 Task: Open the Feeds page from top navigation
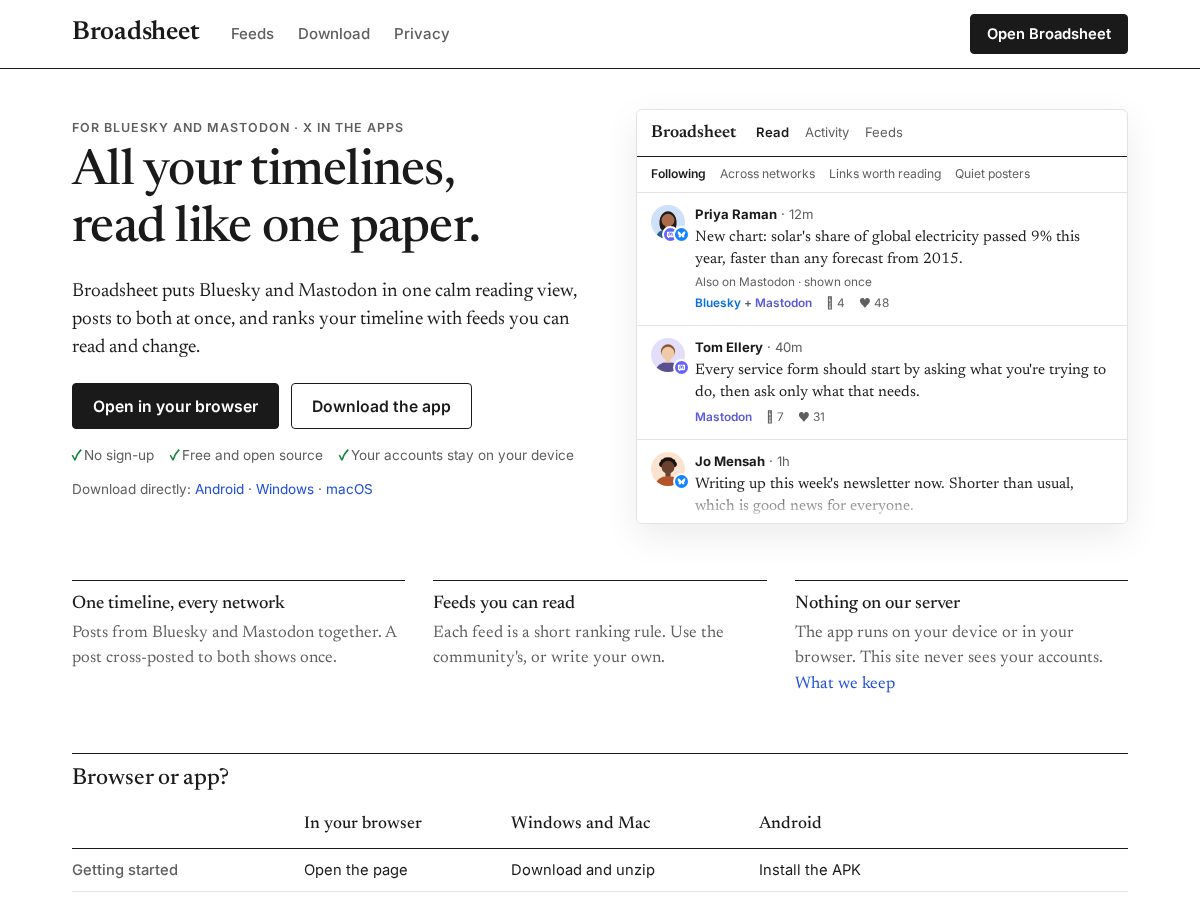252,34
